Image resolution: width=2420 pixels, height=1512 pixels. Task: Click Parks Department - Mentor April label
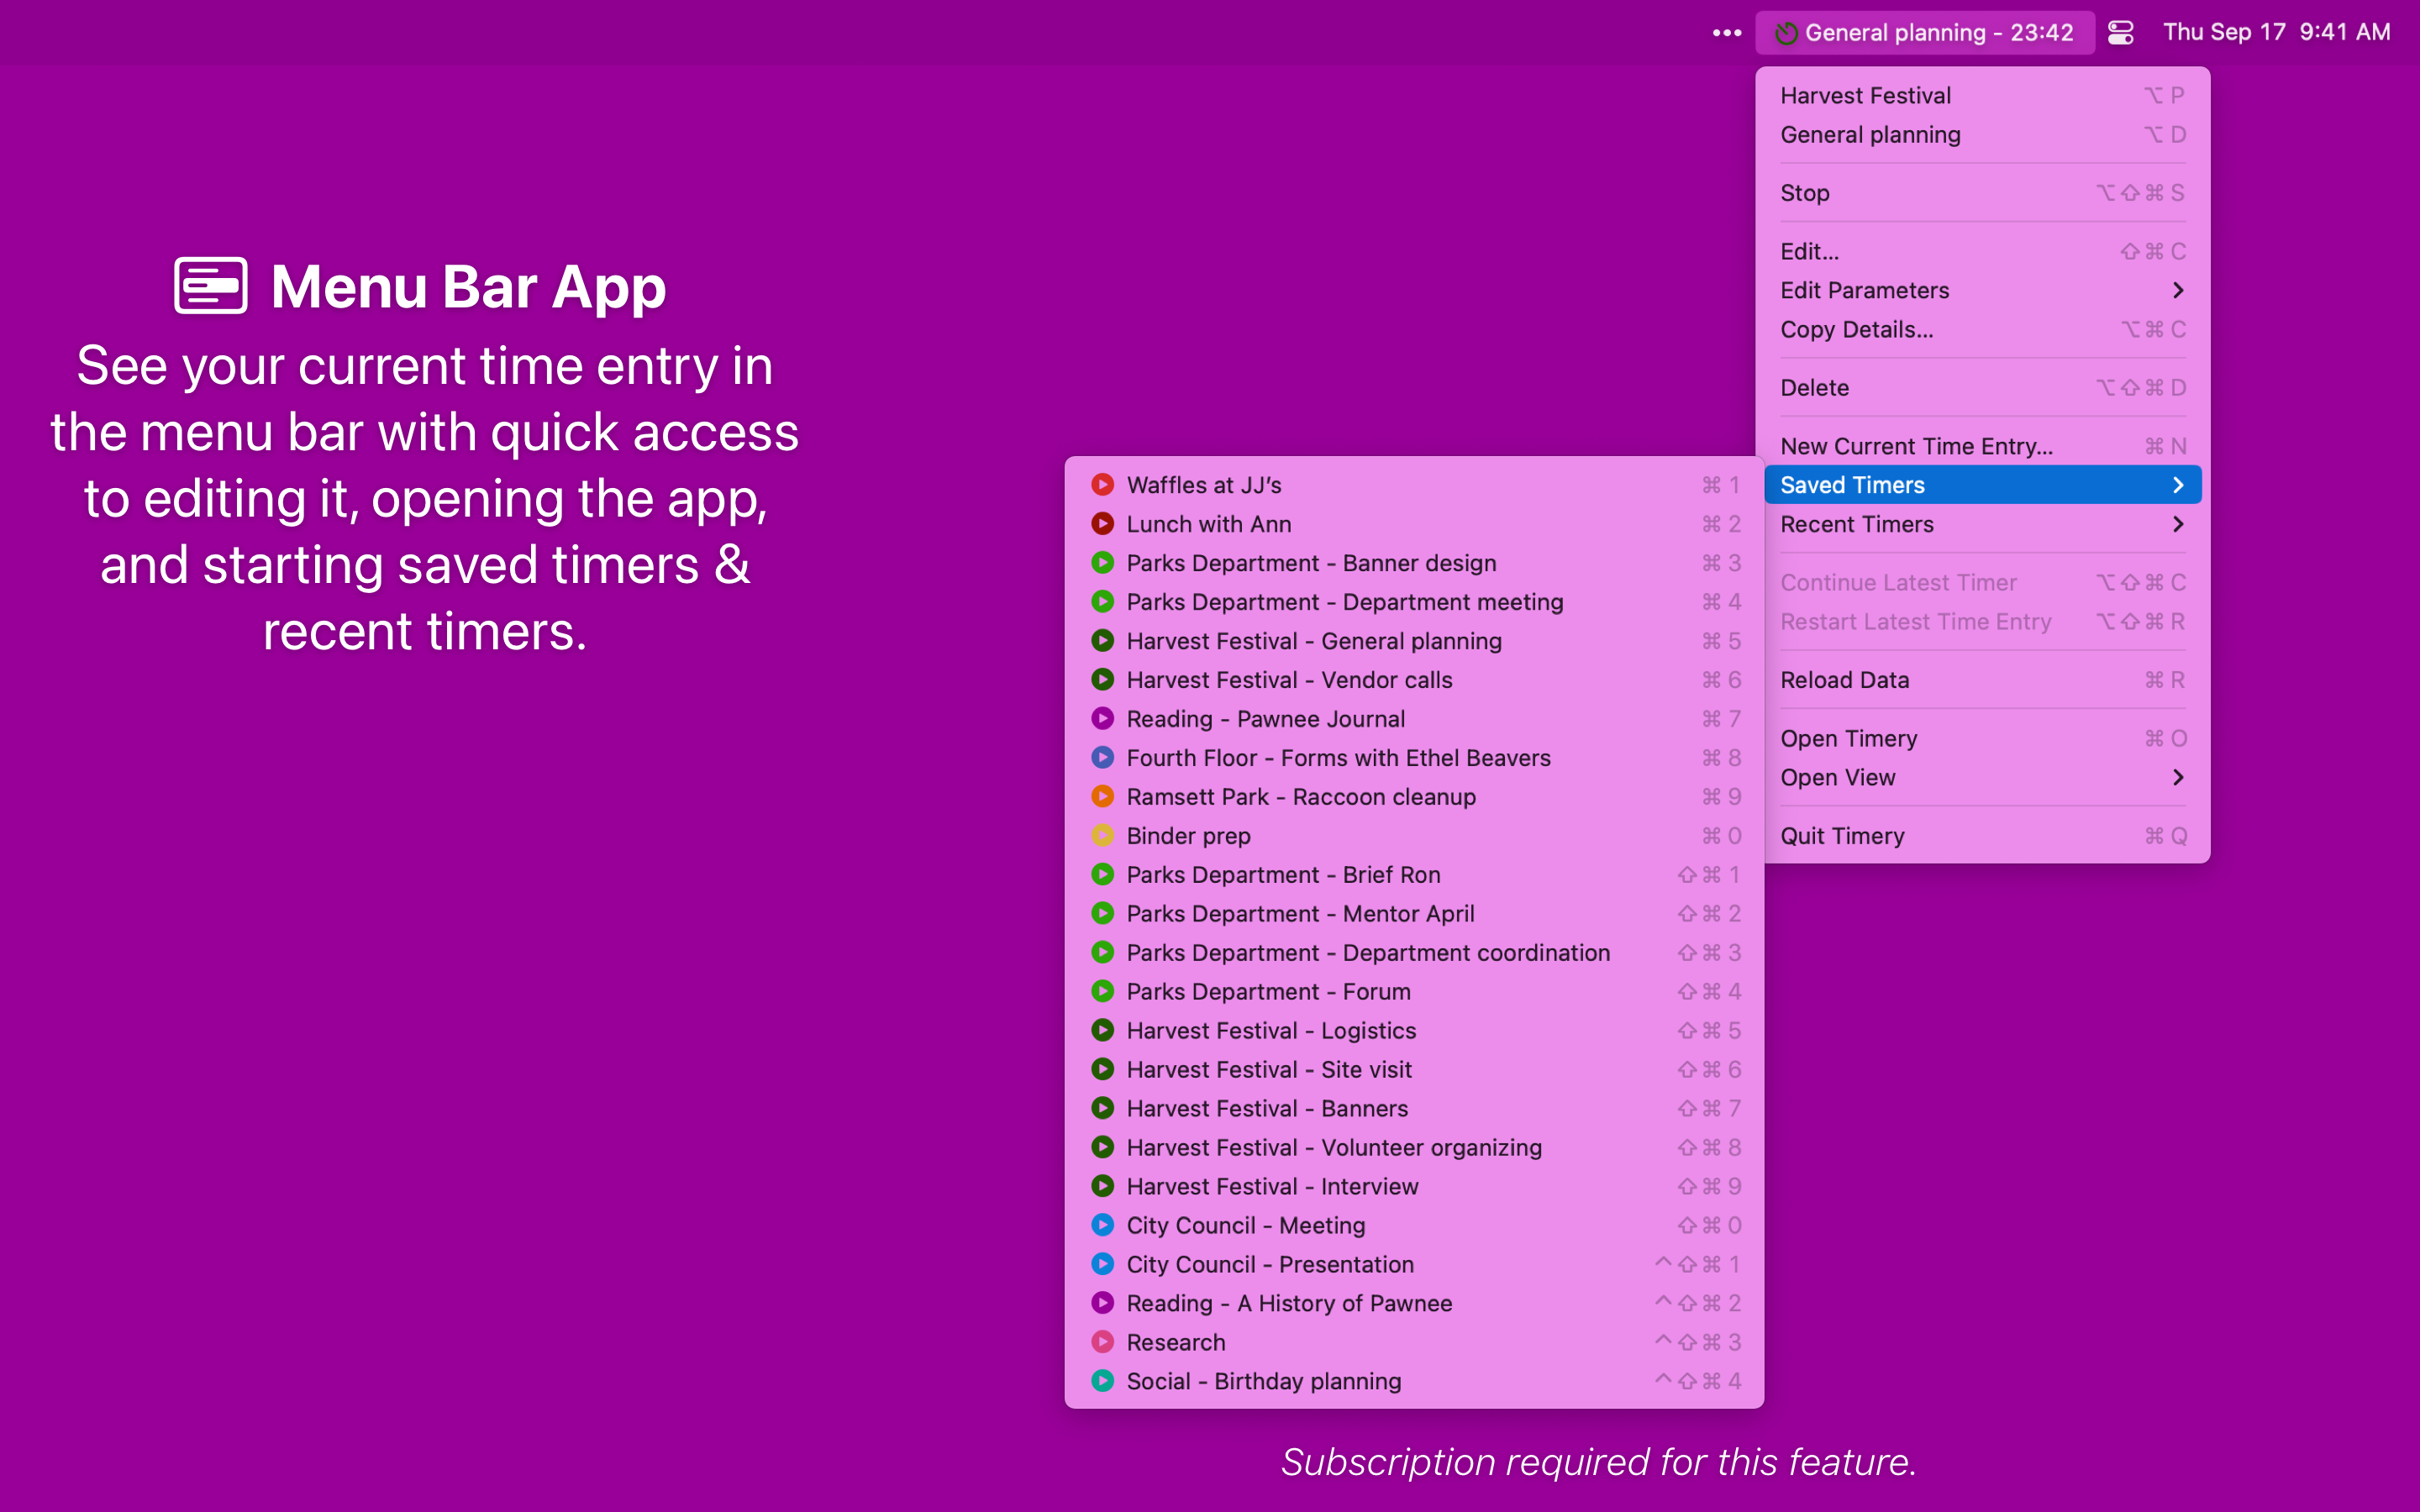pyautogui.click(x=1300, y=914)
